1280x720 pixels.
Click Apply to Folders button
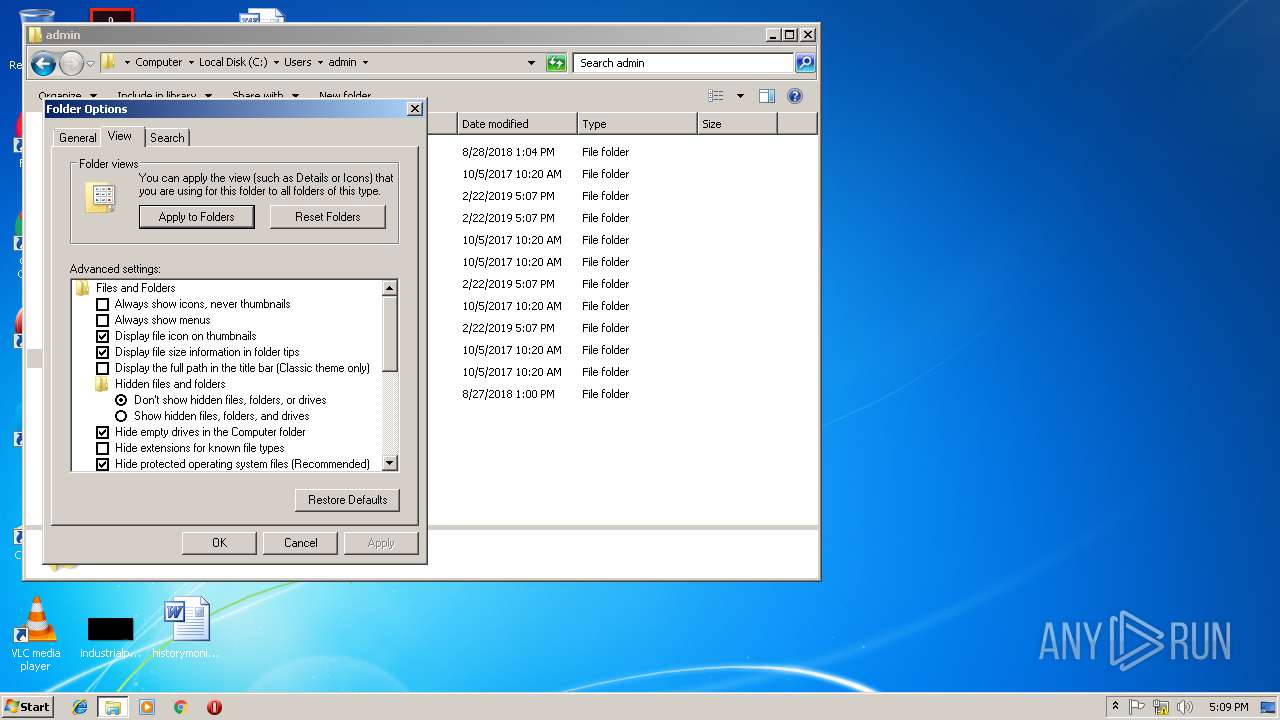pyautogui.click(x=197, y=217)
